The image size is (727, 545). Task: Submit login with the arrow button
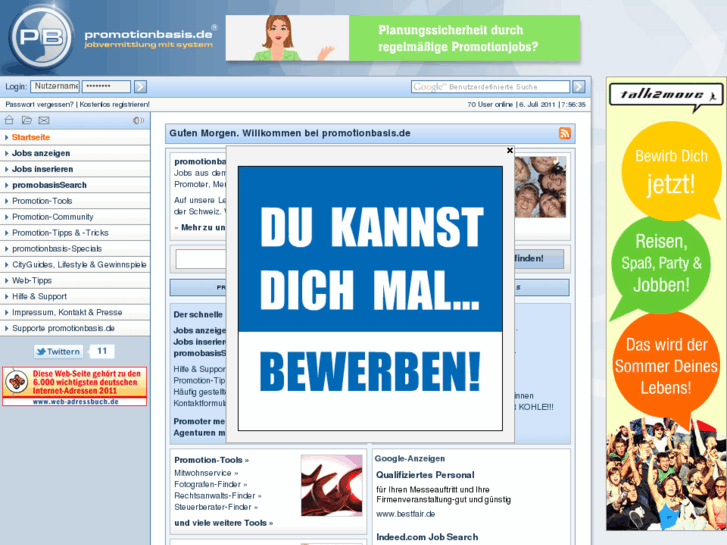(x=140, y=87)
